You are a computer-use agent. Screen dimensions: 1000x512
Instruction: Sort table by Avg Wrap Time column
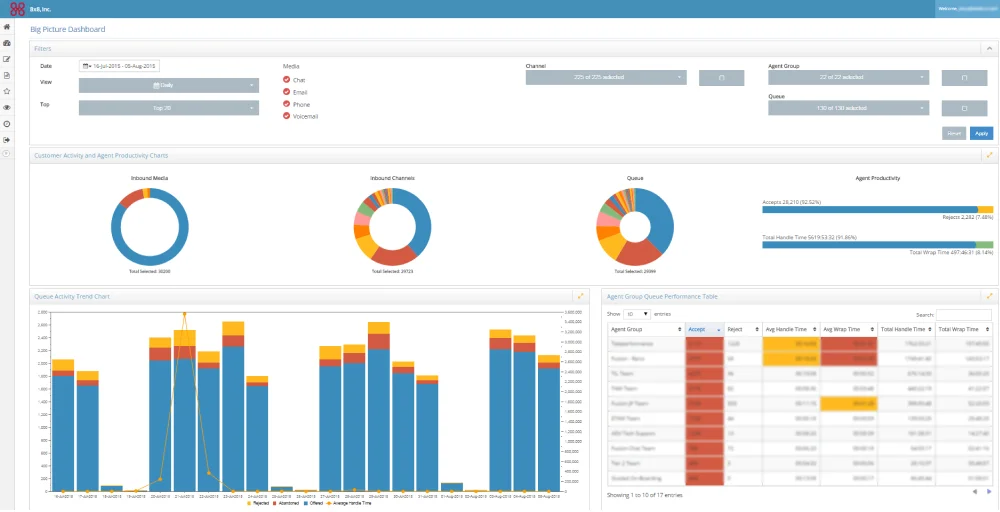tap(849, 330)
